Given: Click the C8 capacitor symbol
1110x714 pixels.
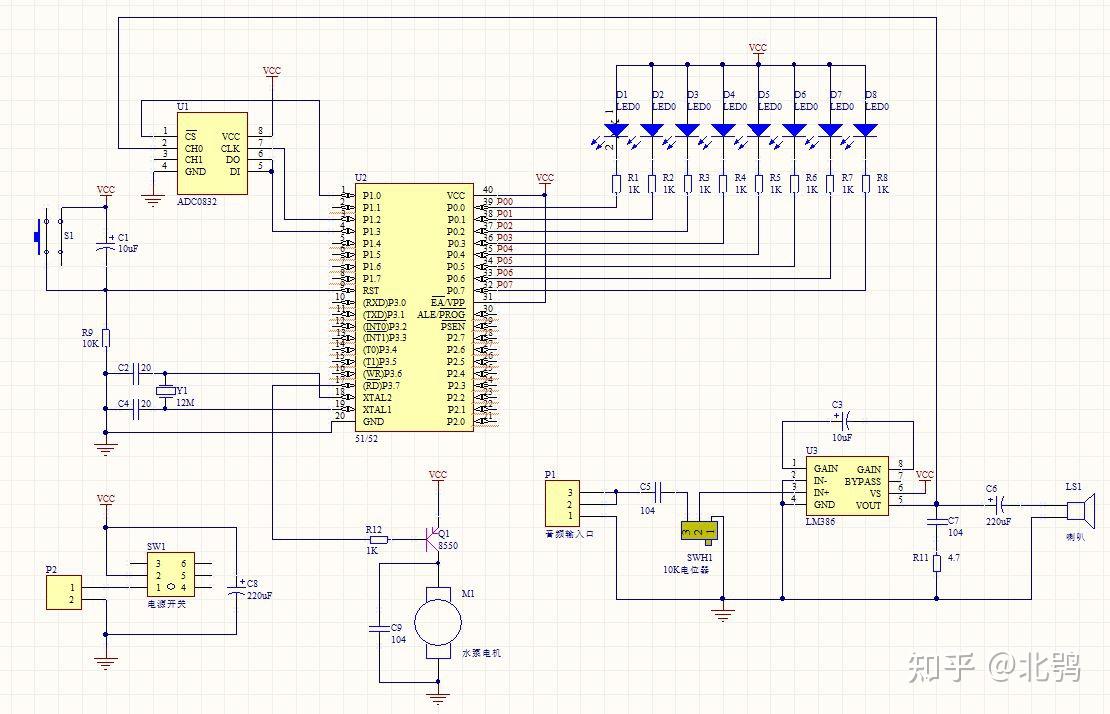Looking at the screenshot, I should (x=236, y=588).
